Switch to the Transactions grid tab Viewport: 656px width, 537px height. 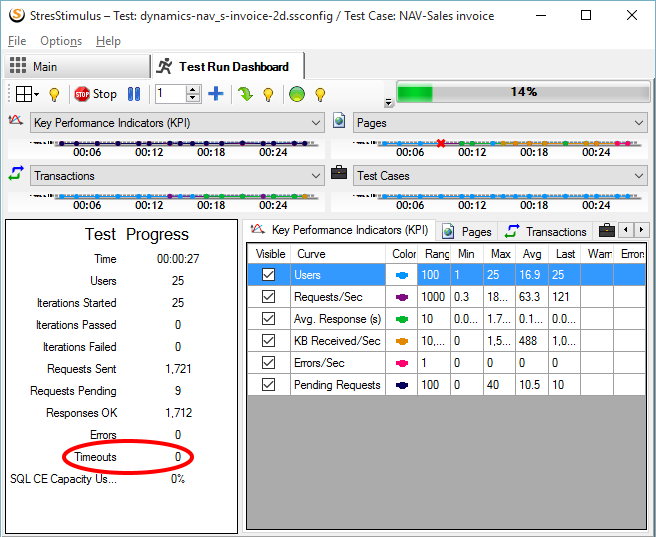546,231
